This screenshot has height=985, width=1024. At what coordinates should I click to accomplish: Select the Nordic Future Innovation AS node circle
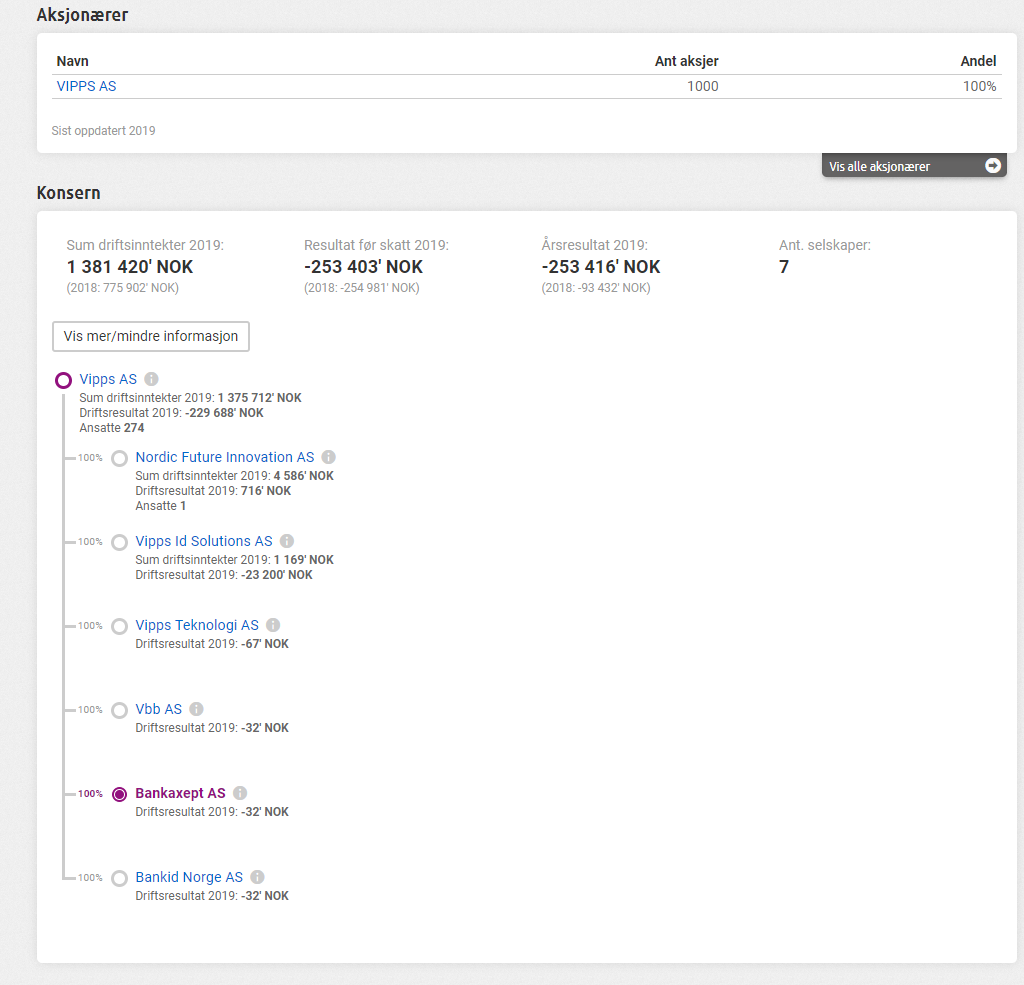120,459
